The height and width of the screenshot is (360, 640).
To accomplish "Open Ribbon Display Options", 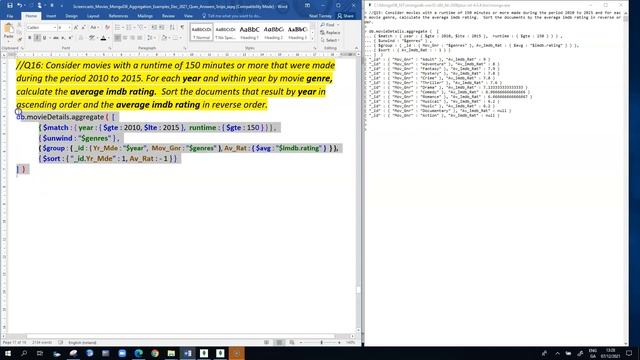I will (307, 6).
